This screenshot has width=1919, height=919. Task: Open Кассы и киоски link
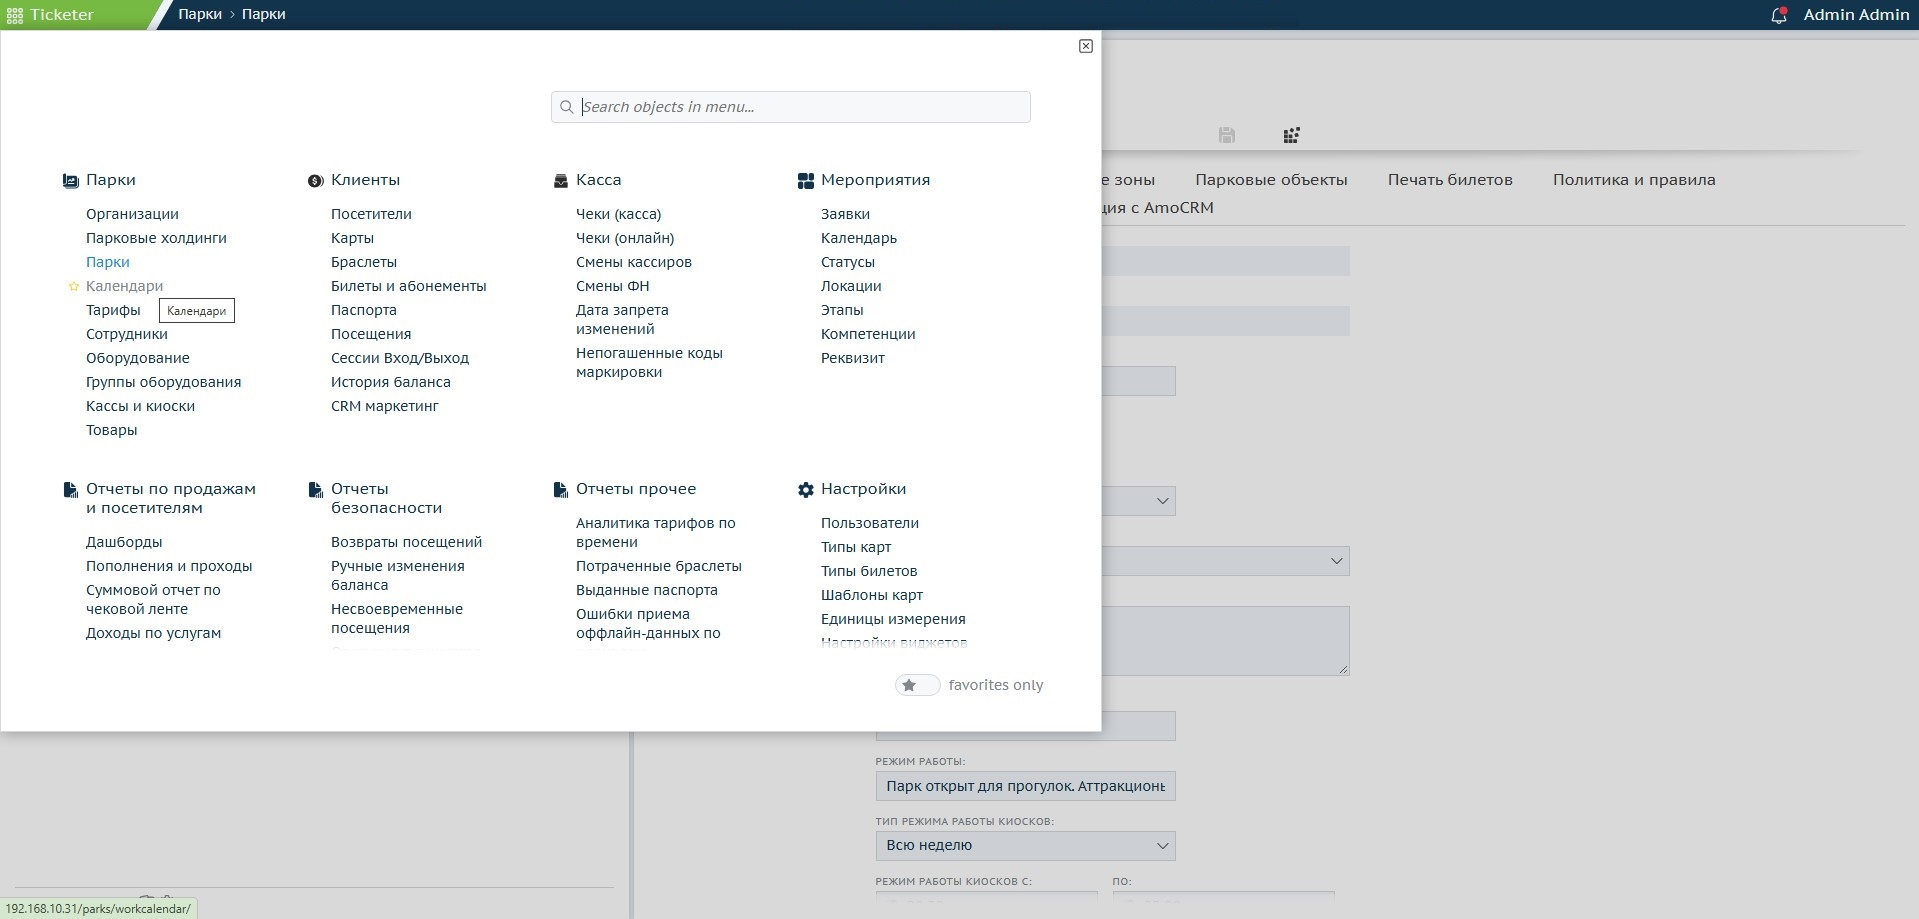(x=140, y=406)
